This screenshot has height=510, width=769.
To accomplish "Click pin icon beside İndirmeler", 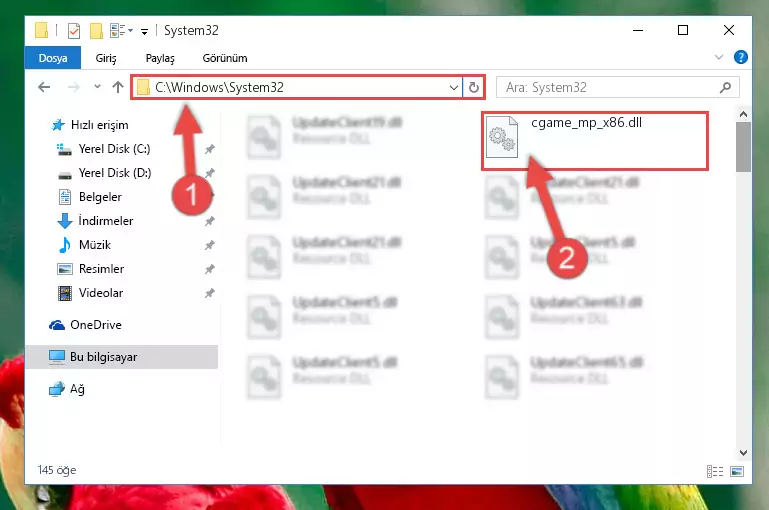I will coord(209,221).
